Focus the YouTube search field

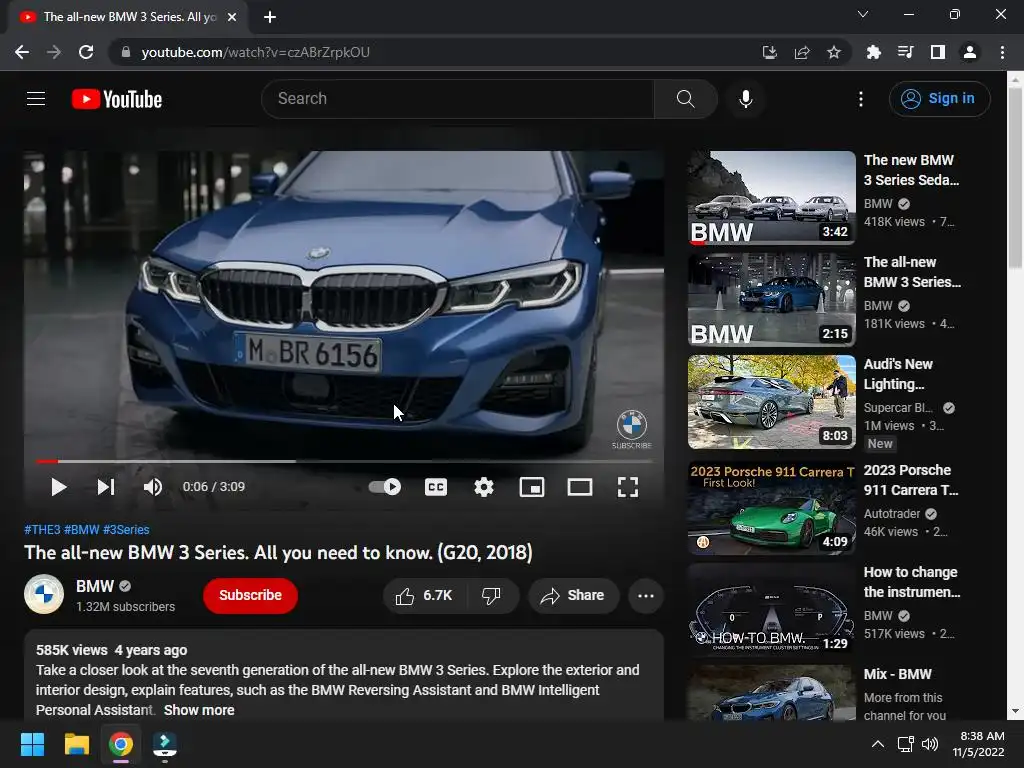coord(458,99)
